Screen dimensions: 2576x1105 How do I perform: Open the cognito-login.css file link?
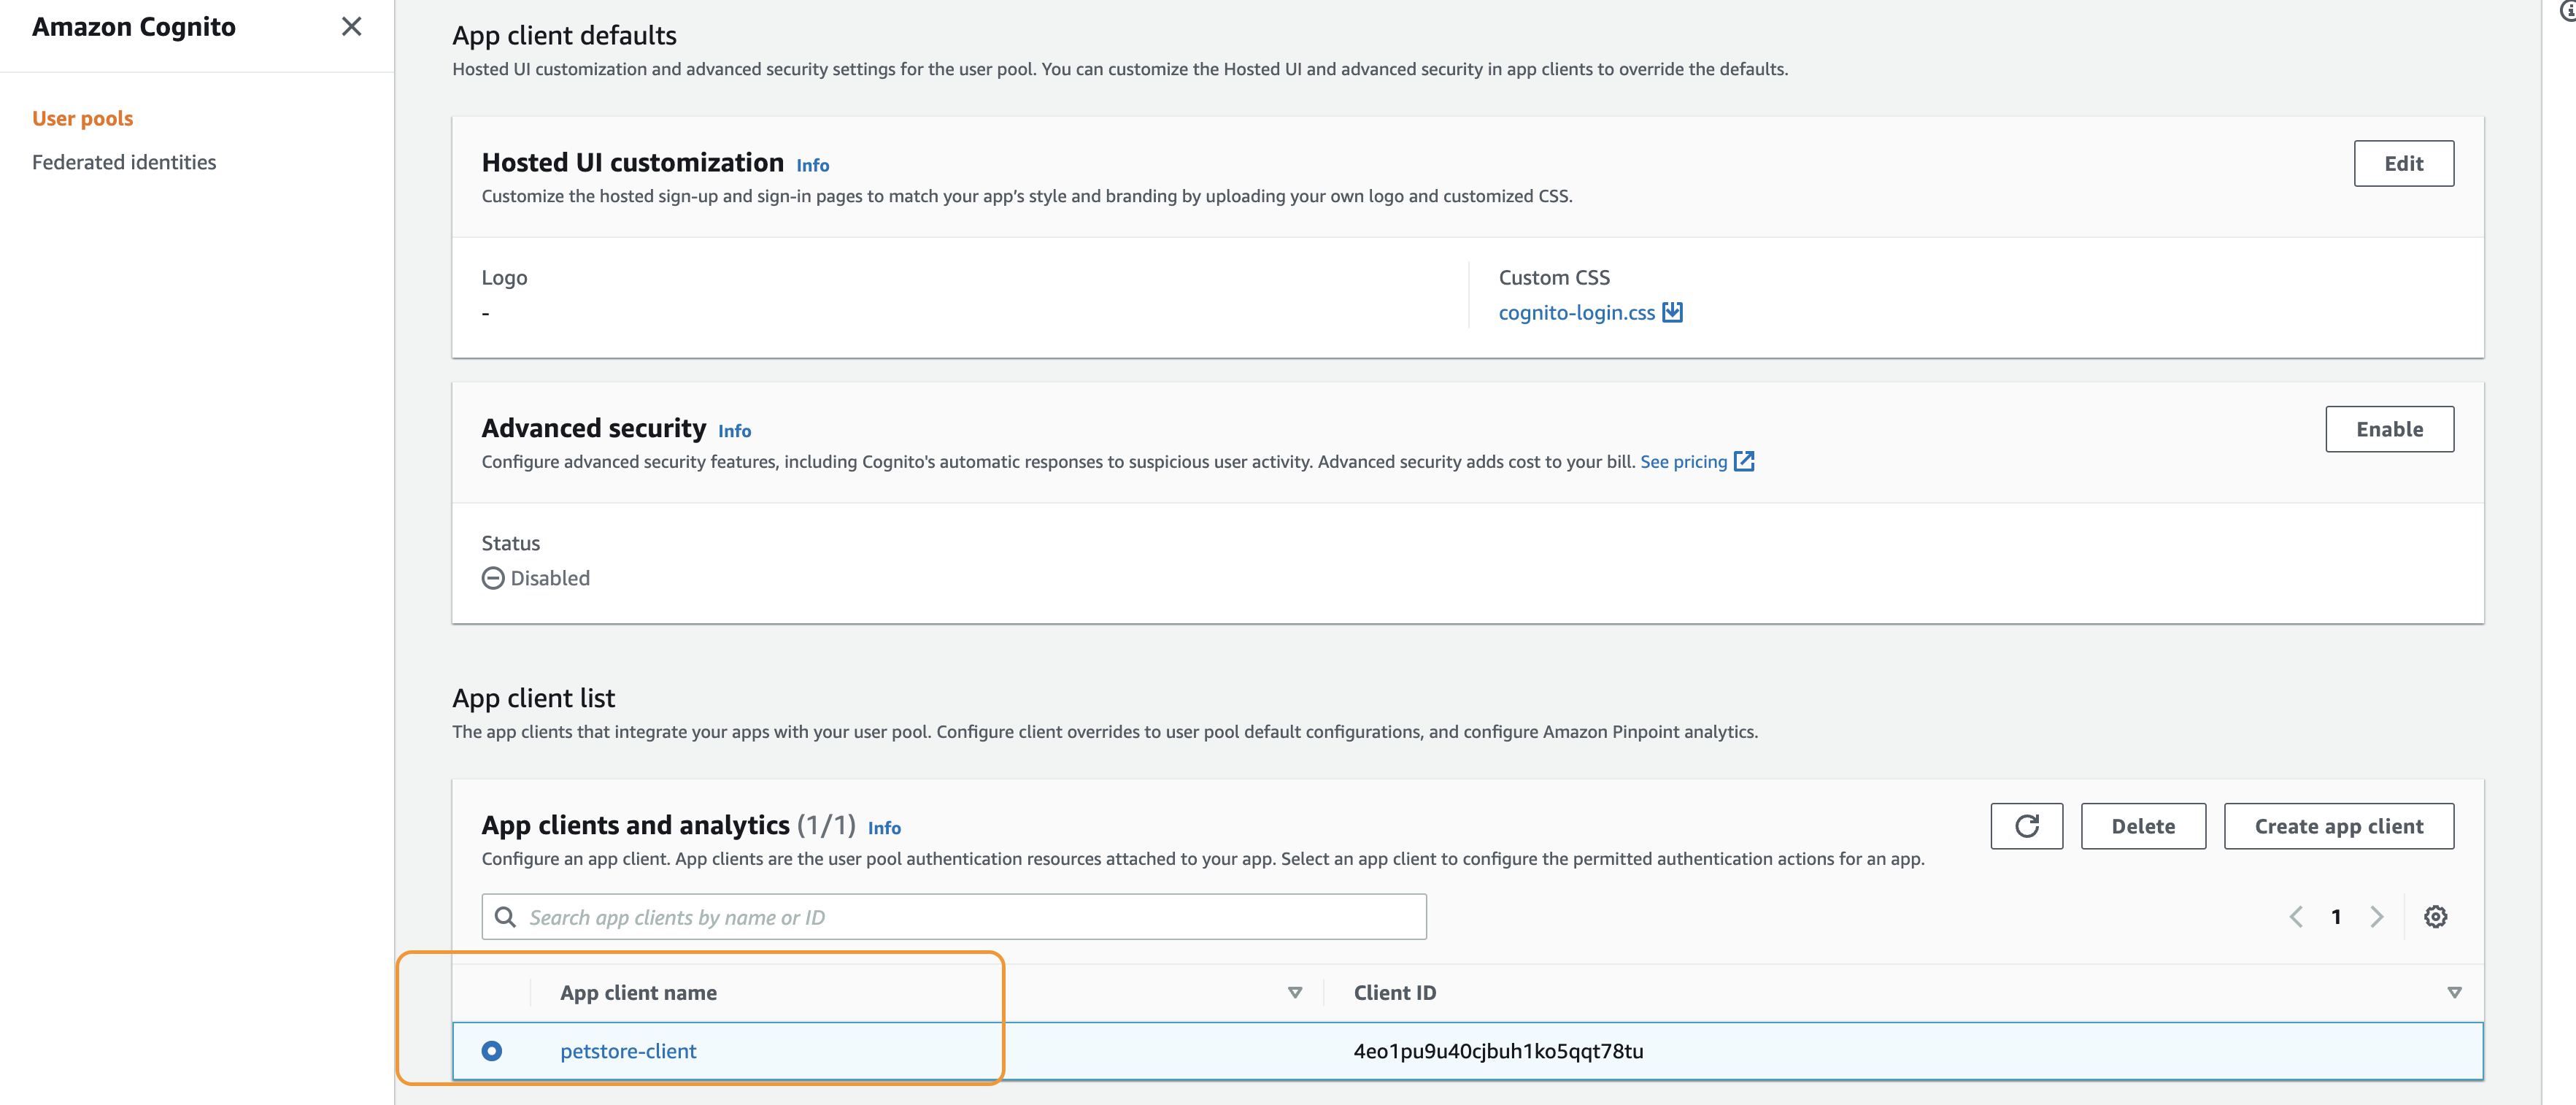tap(1576, 312)
